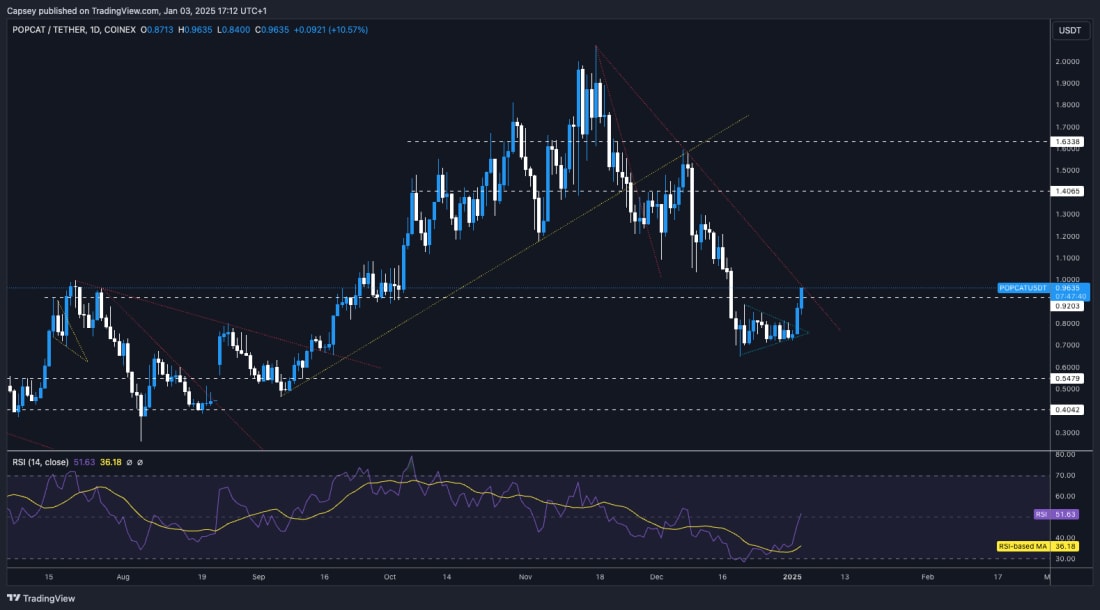Click the 1.2000 price scale label

[x=1067, y=236]
